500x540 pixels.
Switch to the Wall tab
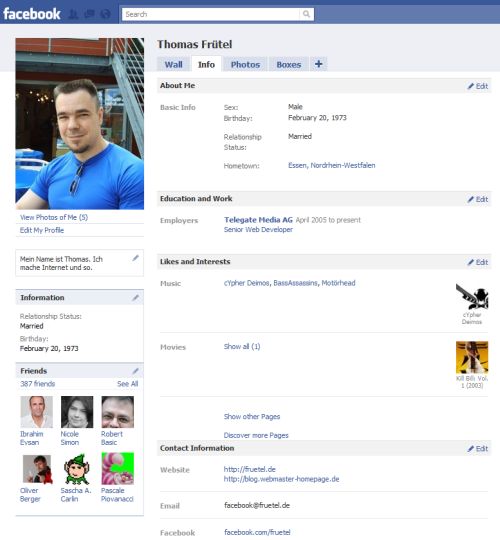pos(174,64)
